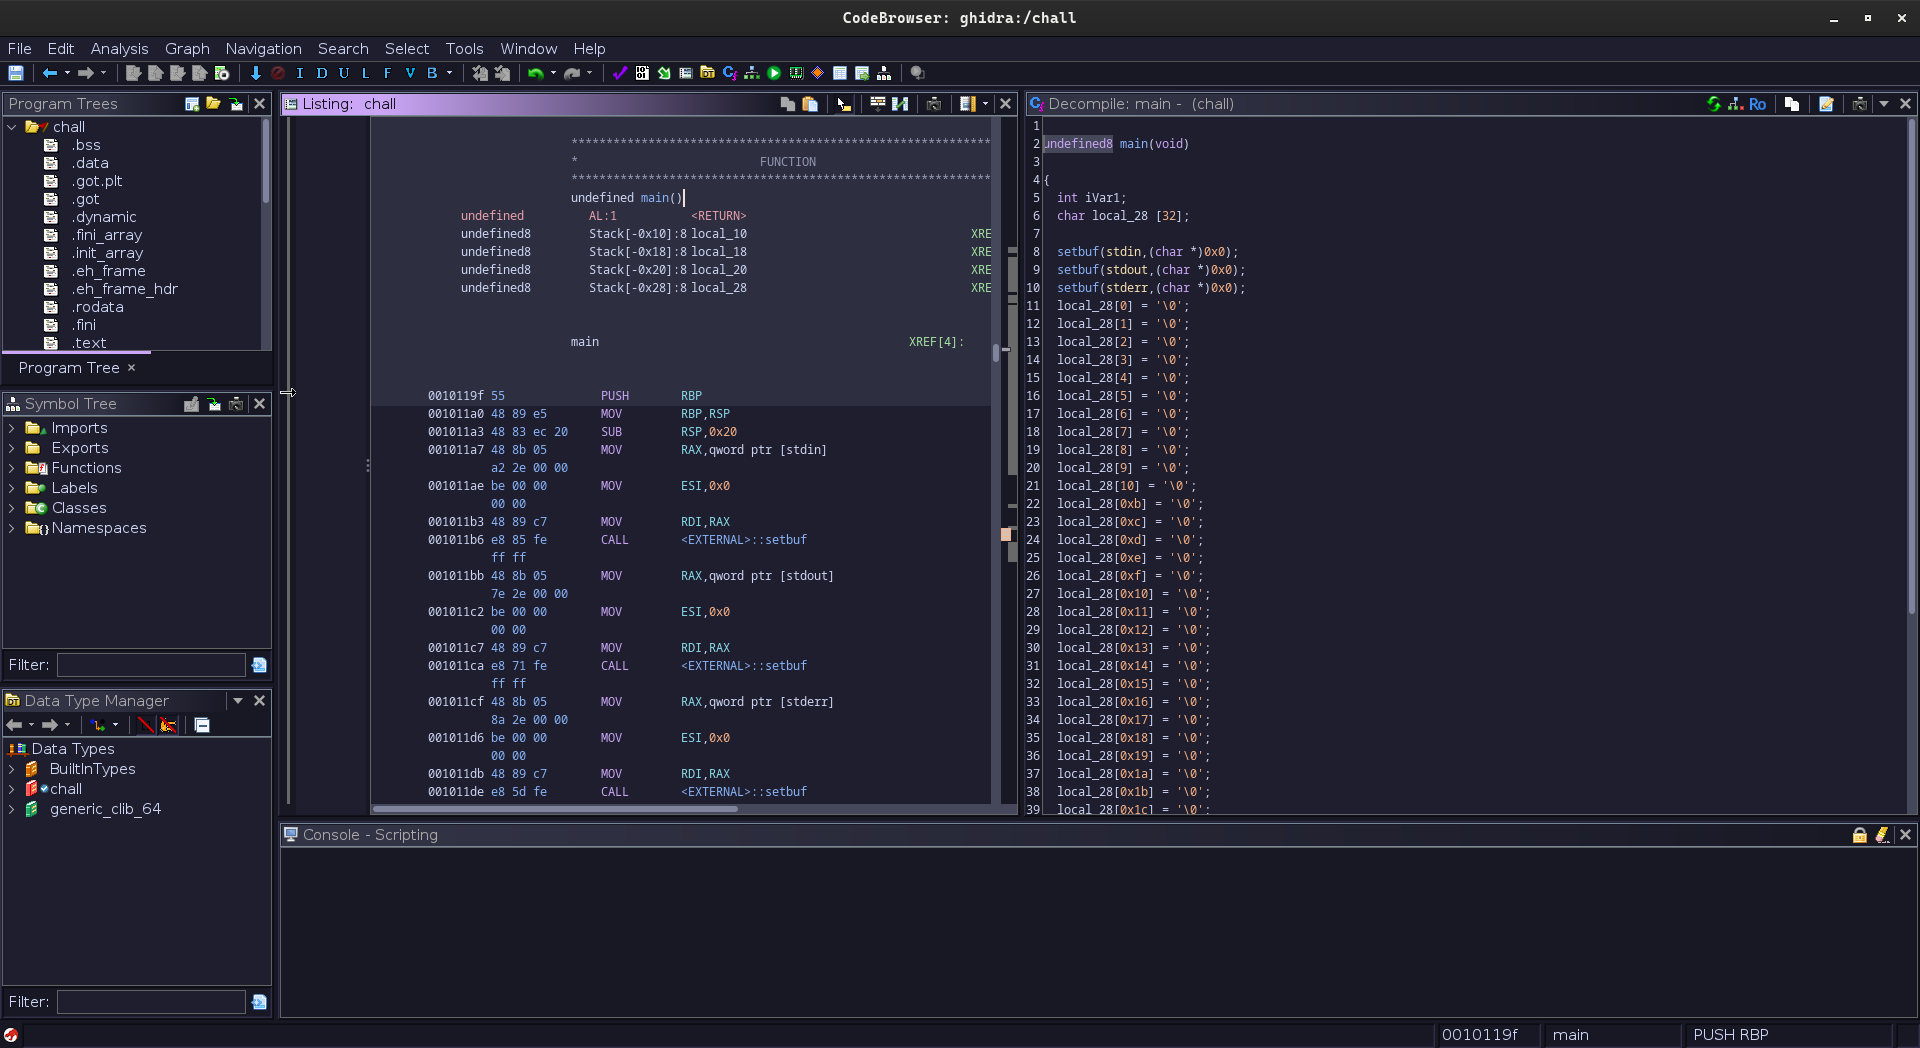The width and height of the screenshot is (1920, 1048).
Task: Click main in the decompiler signature line
Action: pos(1133,144)
